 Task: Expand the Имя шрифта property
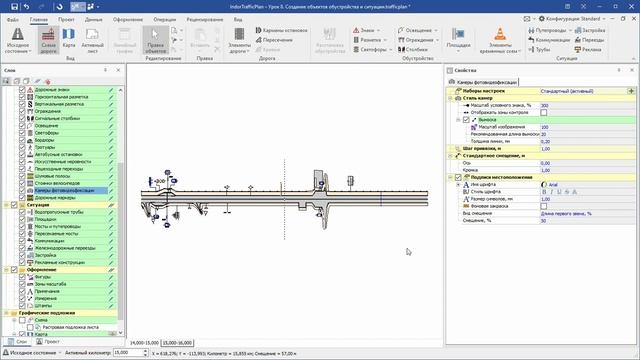coord(458,185)
